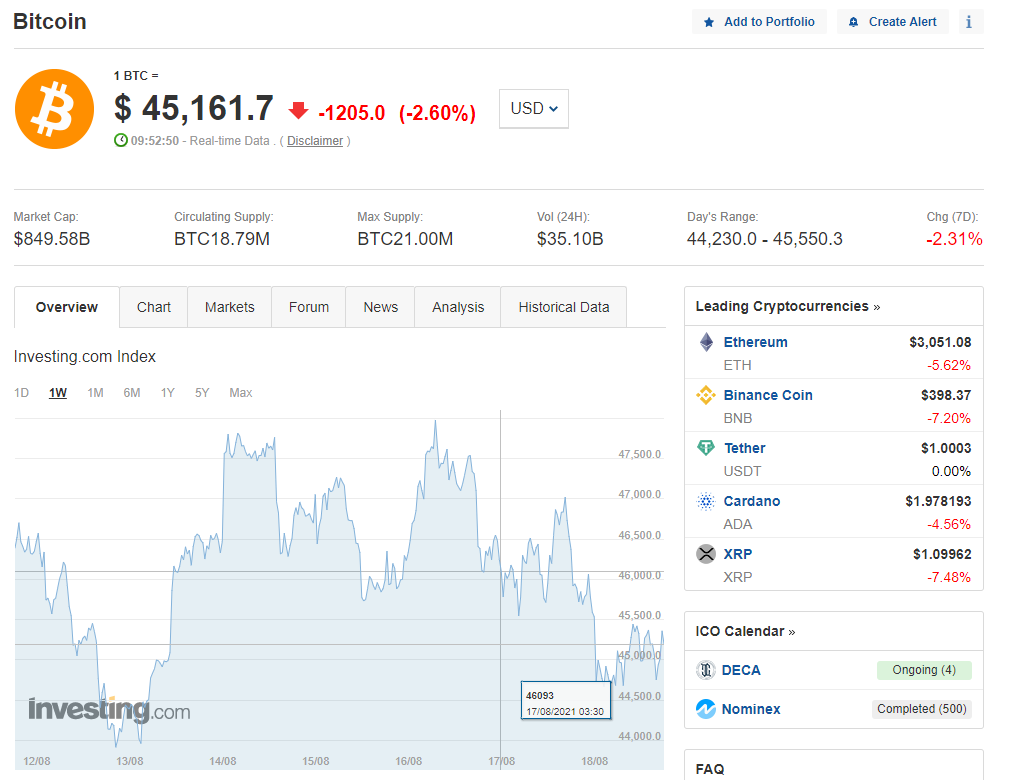Open the Cardano link
This screenshot has height=780, width=1029.
(x=752, y=501)
